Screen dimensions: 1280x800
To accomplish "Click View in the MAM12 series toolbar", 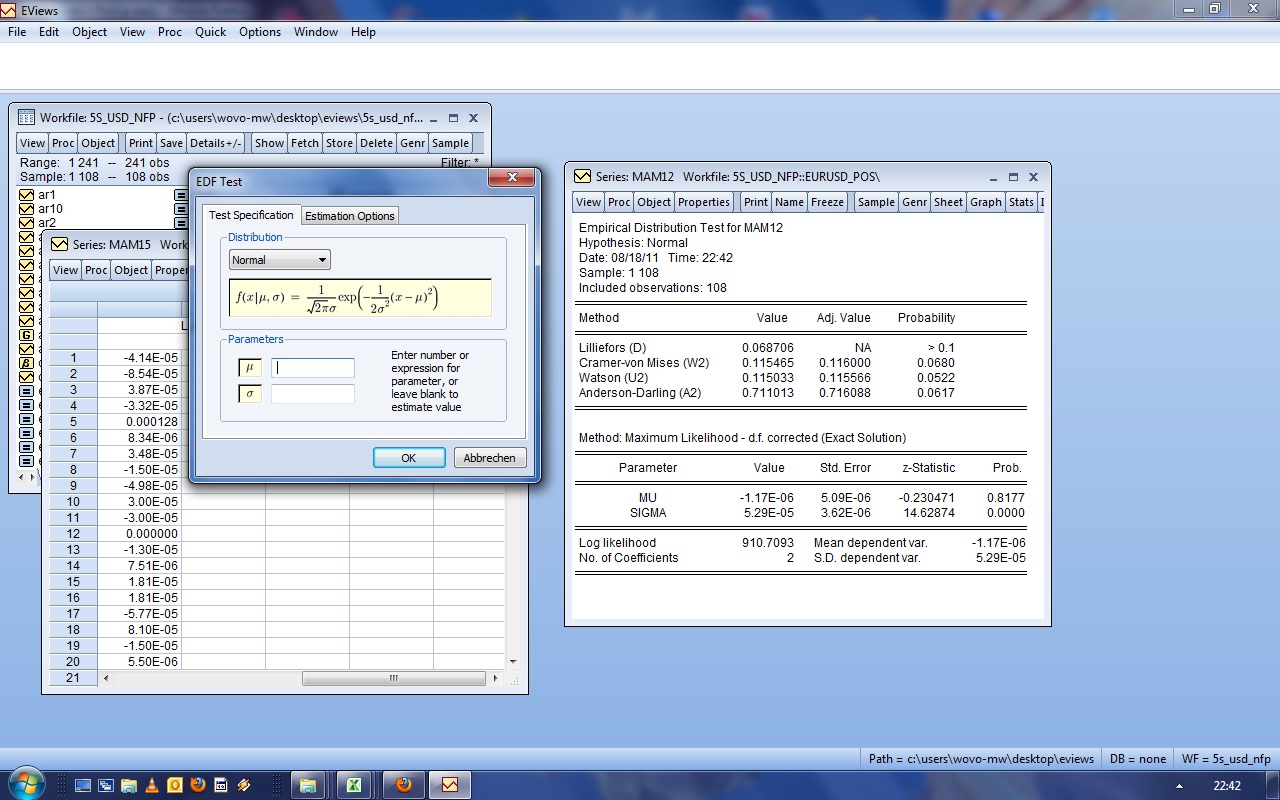I will point(589,202).
